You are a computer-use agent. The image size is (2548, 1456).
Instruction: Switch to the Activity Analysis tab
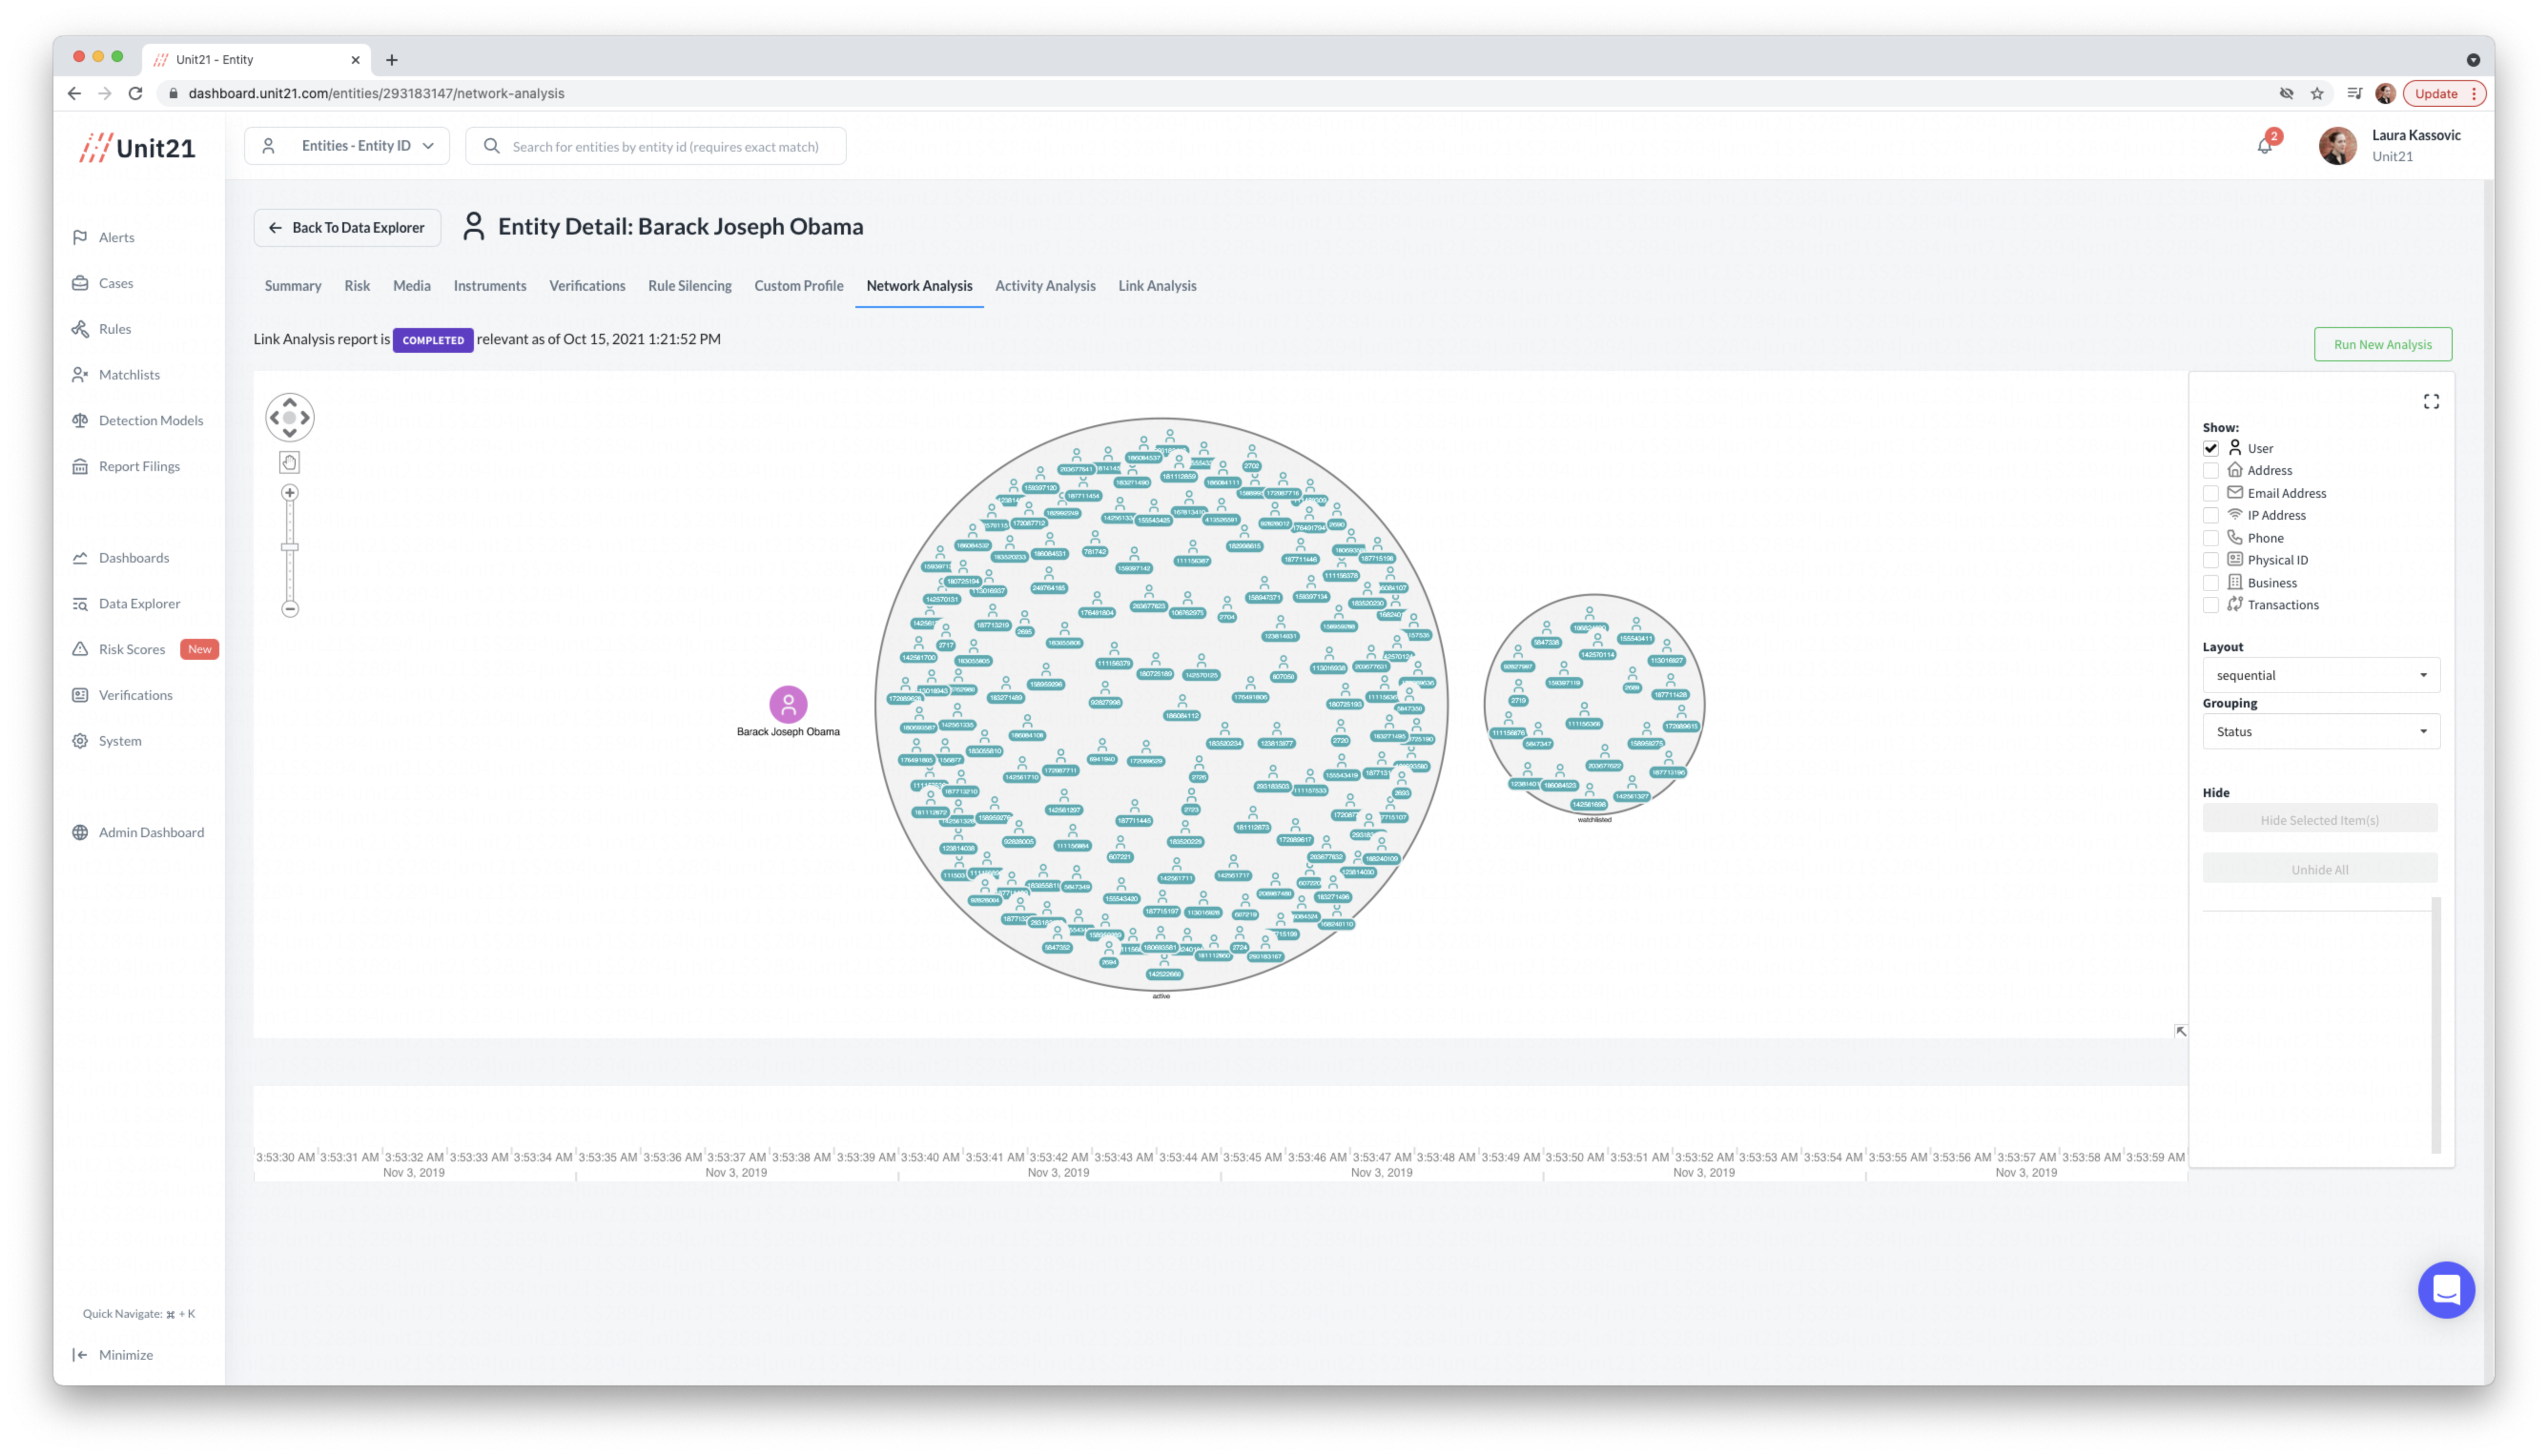coord(1045,286)
